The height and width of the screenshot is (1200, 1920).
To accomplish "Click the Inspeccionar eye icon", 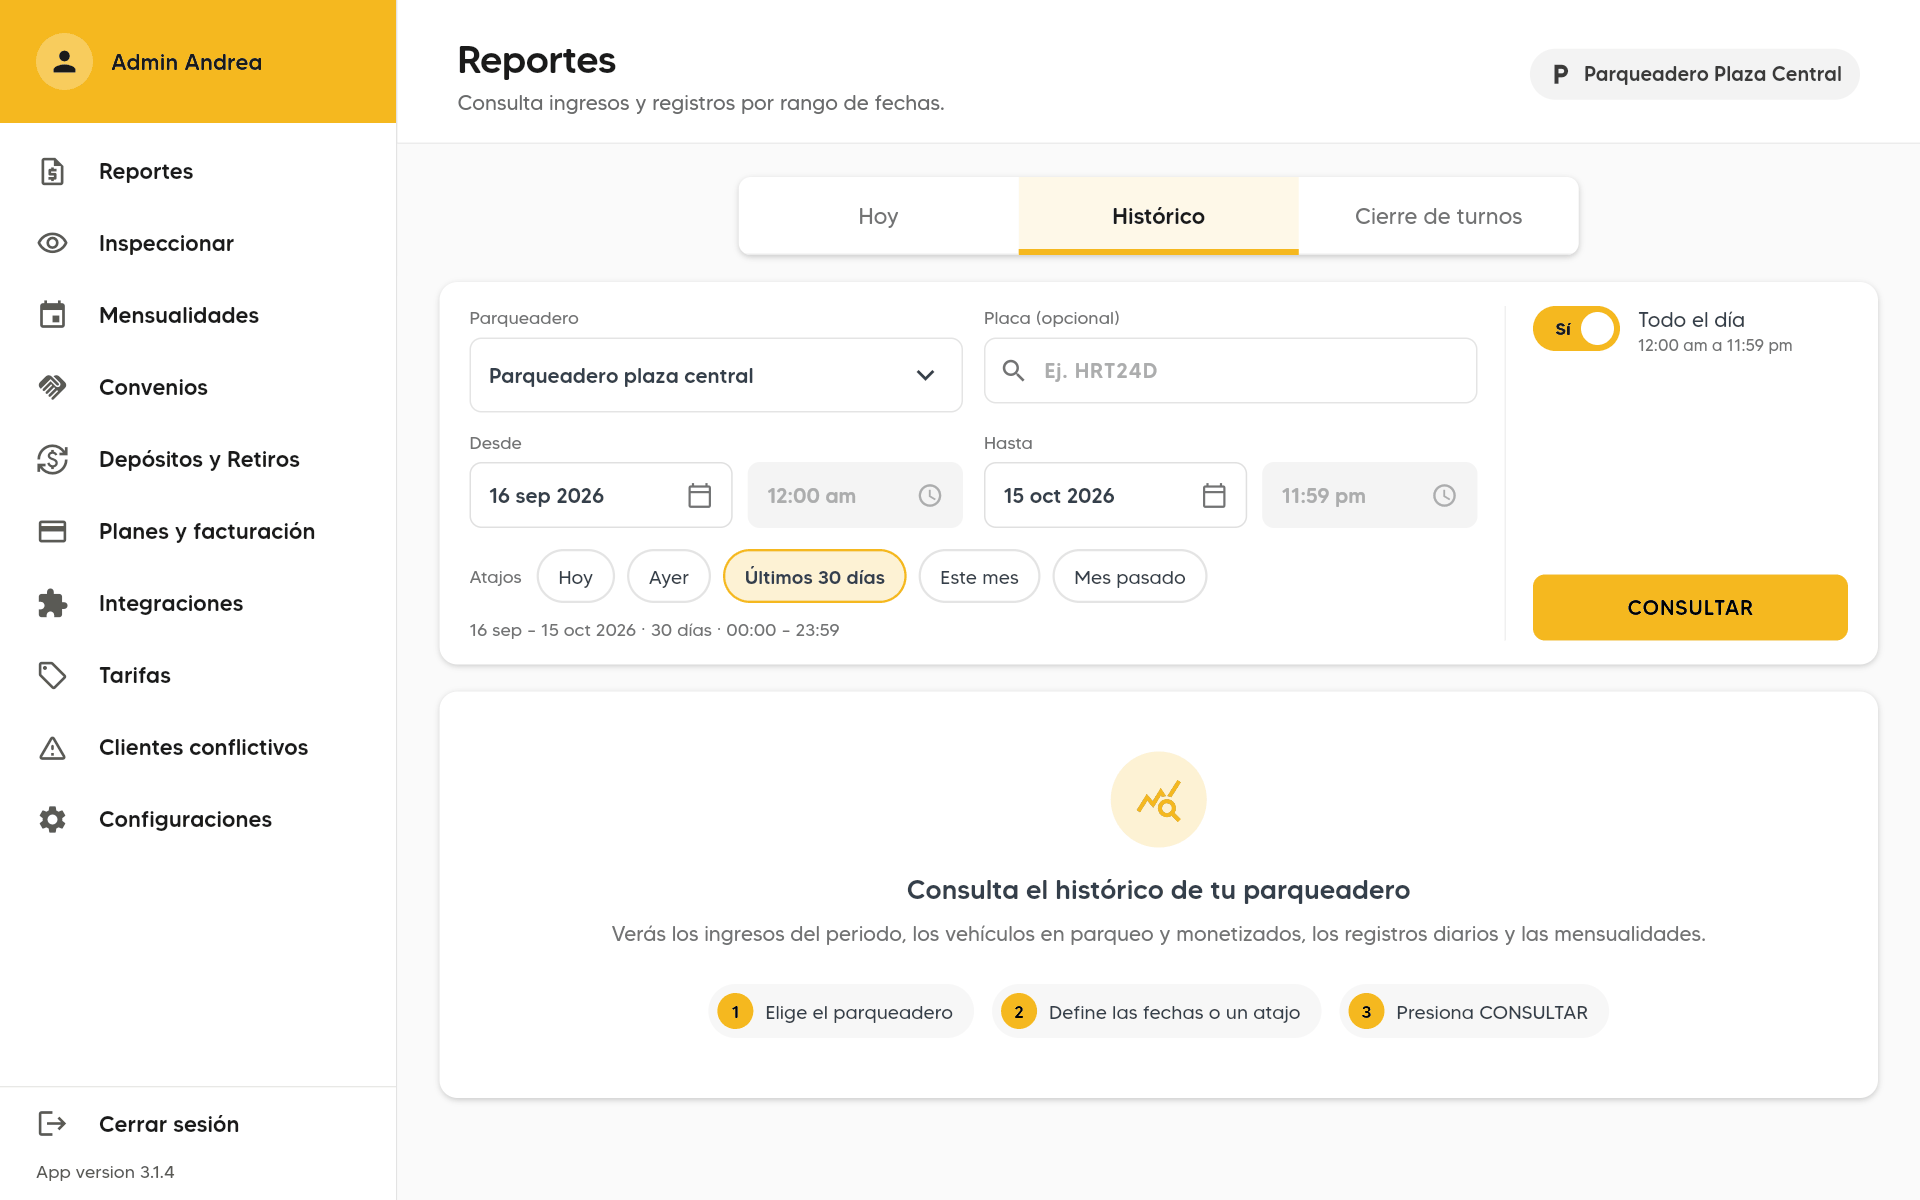I will click(52, 243).
